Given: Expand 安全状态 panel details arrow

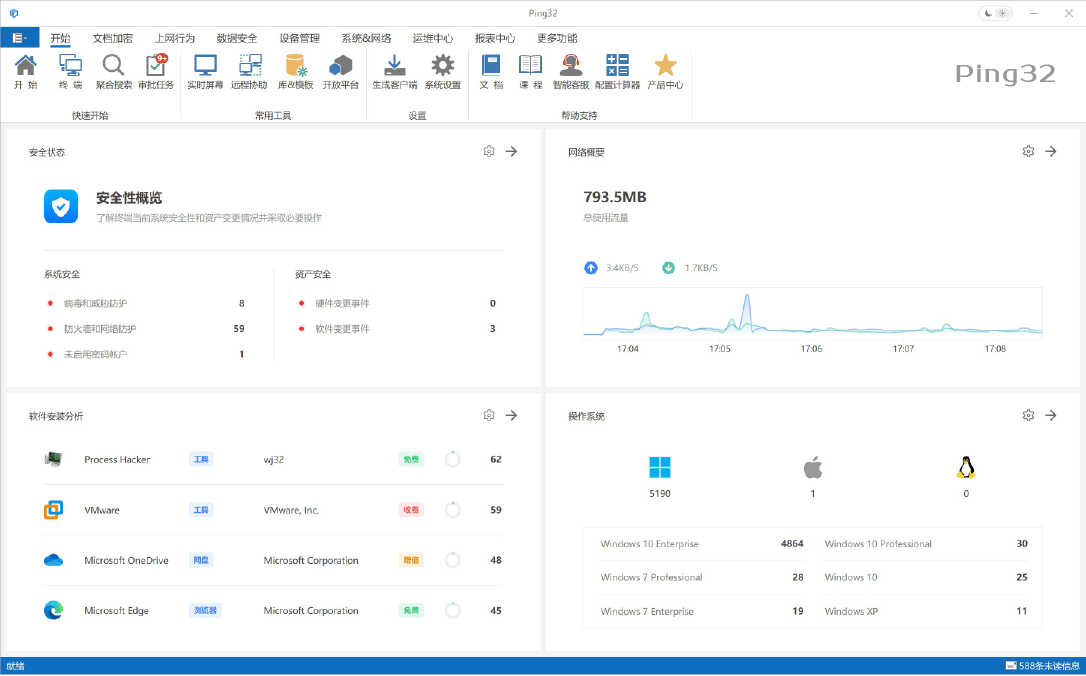Looking at the screenshot, I should pyautogui.click(x=511, y=150).
